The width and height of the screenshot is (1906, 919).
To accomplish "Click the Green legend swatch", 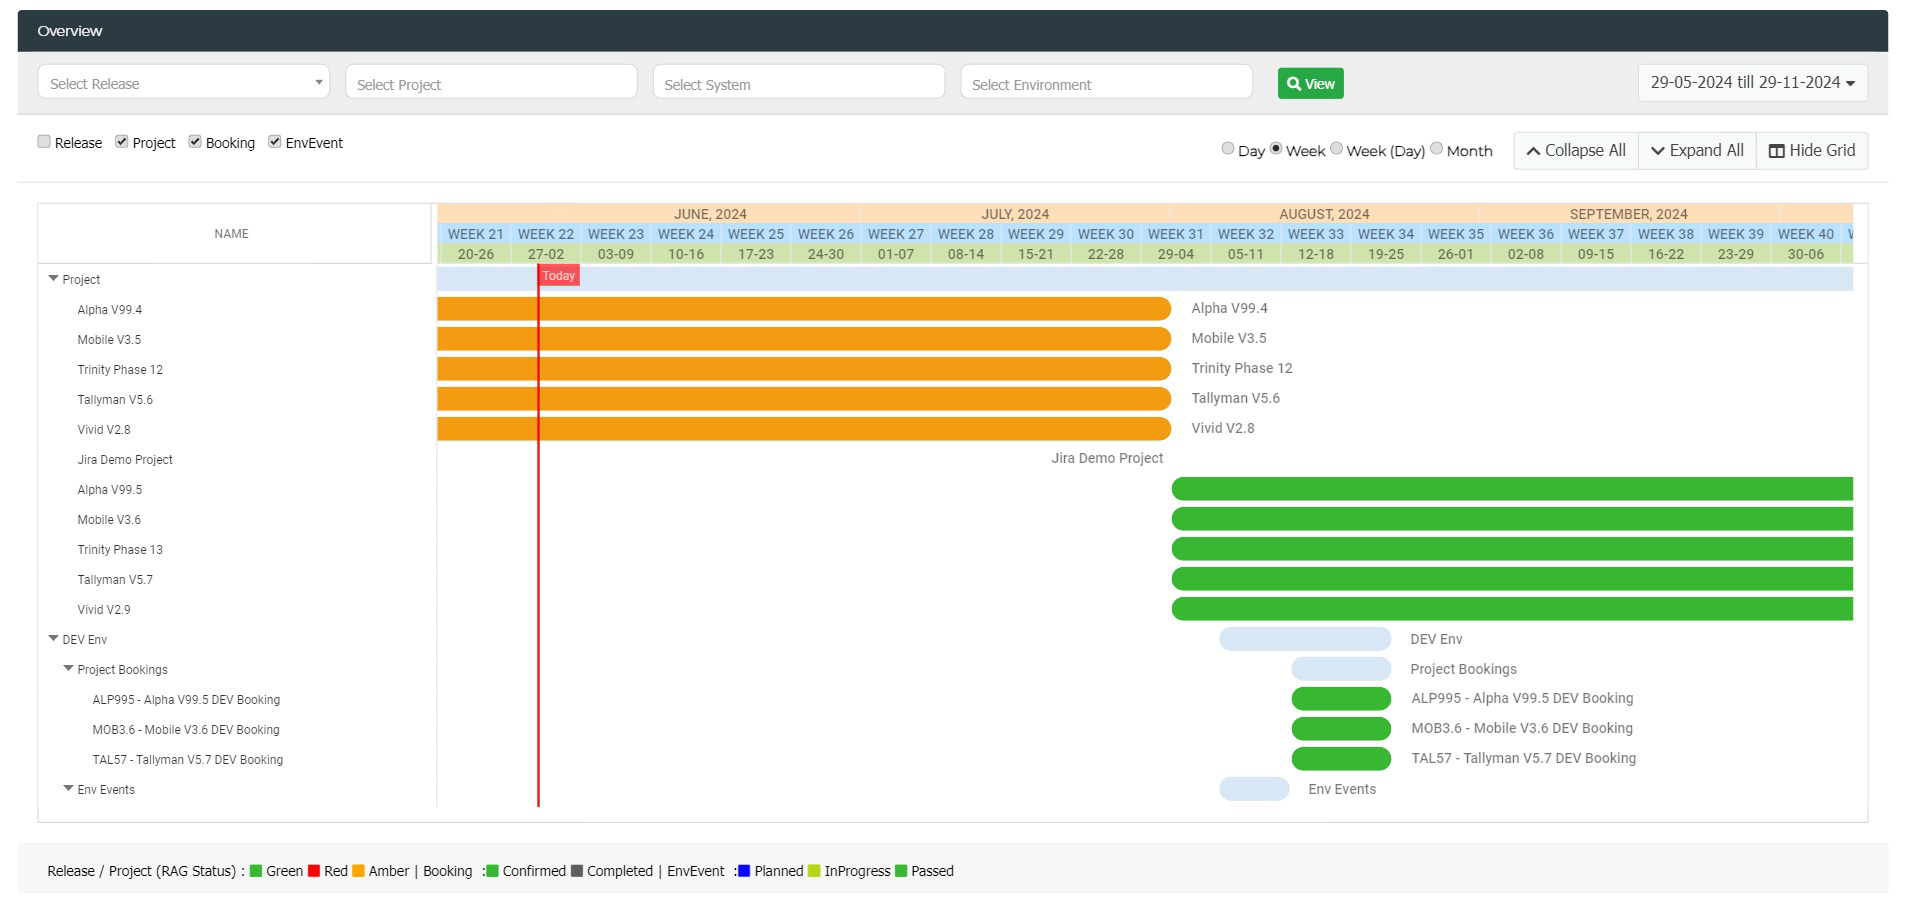I will tap(256, 871).
